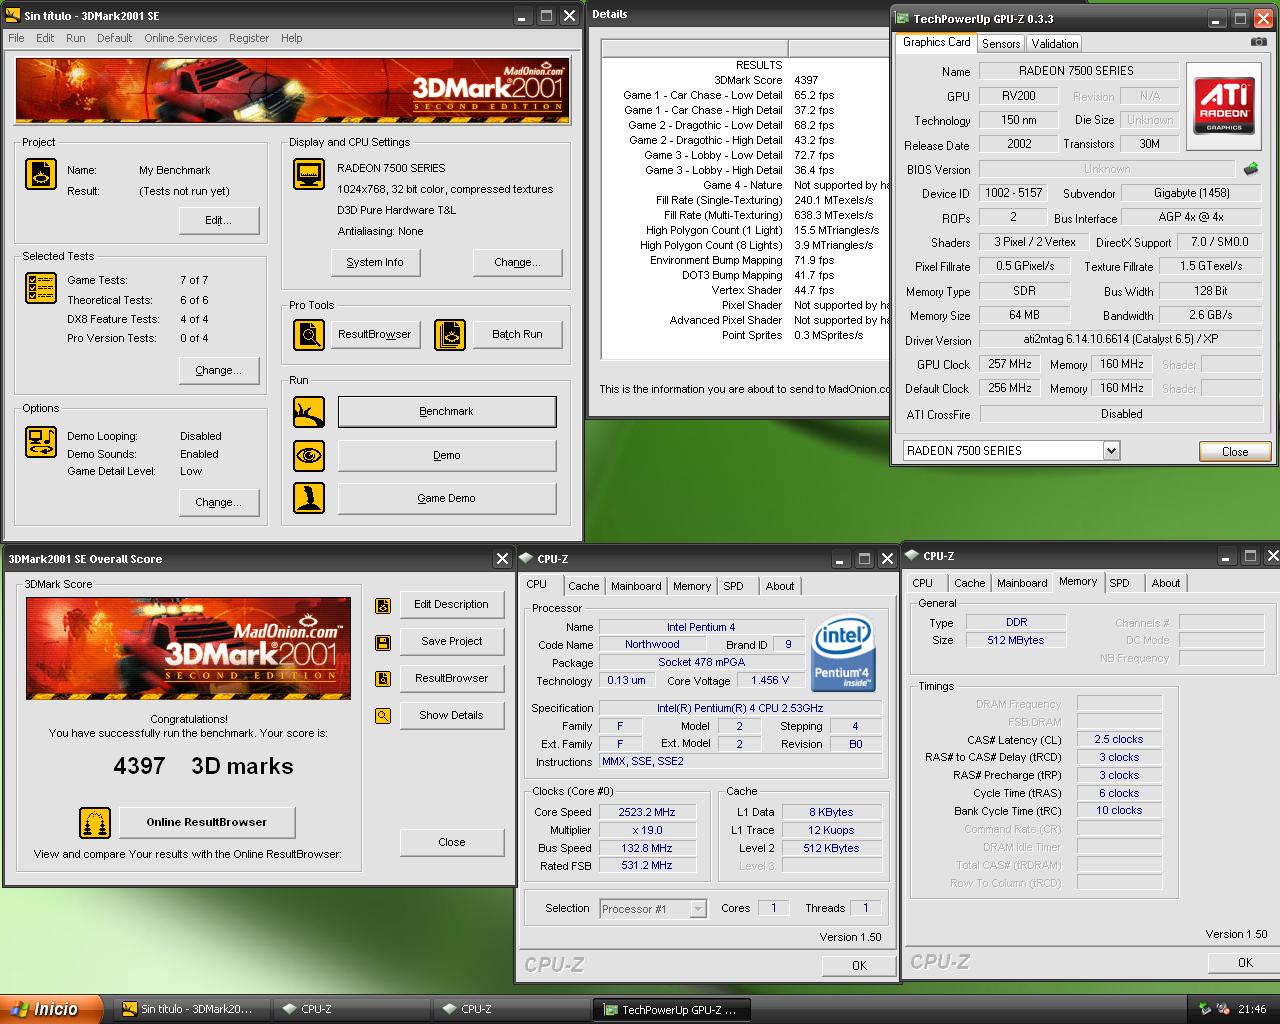Open the graphics card selector dropdown in GPU-Z
1280x1024 pixels.
pyautogui.click(x=1111, y=451)
